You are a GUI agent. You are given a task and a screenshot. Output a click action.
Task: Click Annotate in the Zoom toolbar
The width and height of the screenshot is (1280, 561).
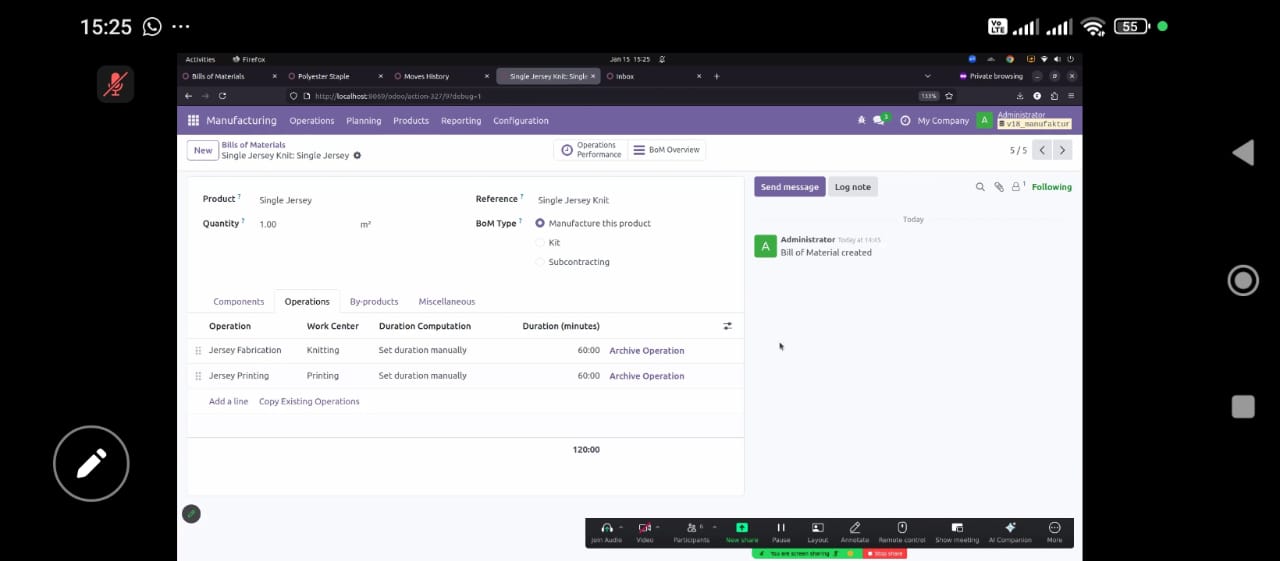[854, 532]
